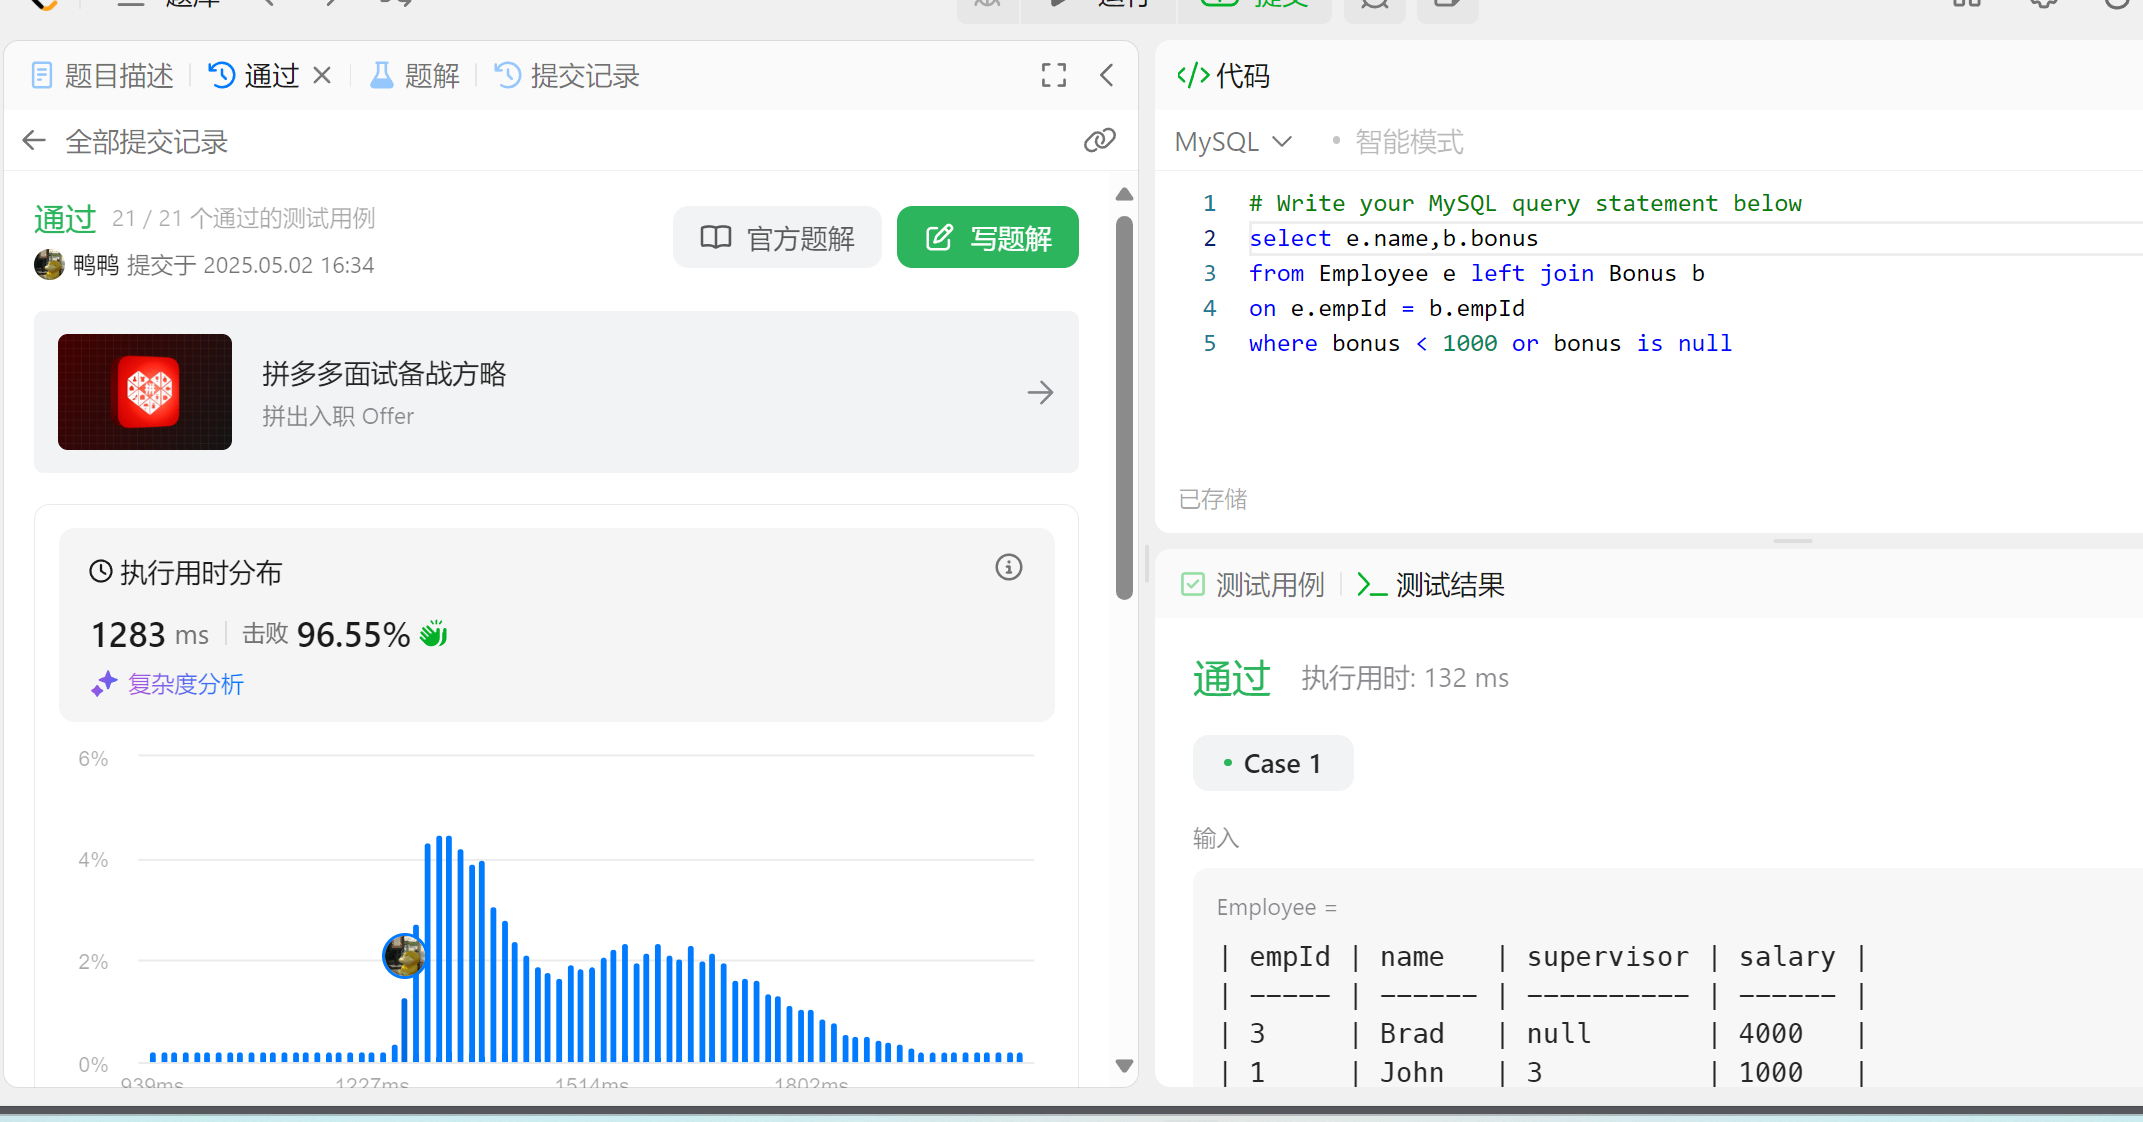Open 复杂度分析 complexity analysis link
Screen dimensions: 2143x1122
[185, 684]
